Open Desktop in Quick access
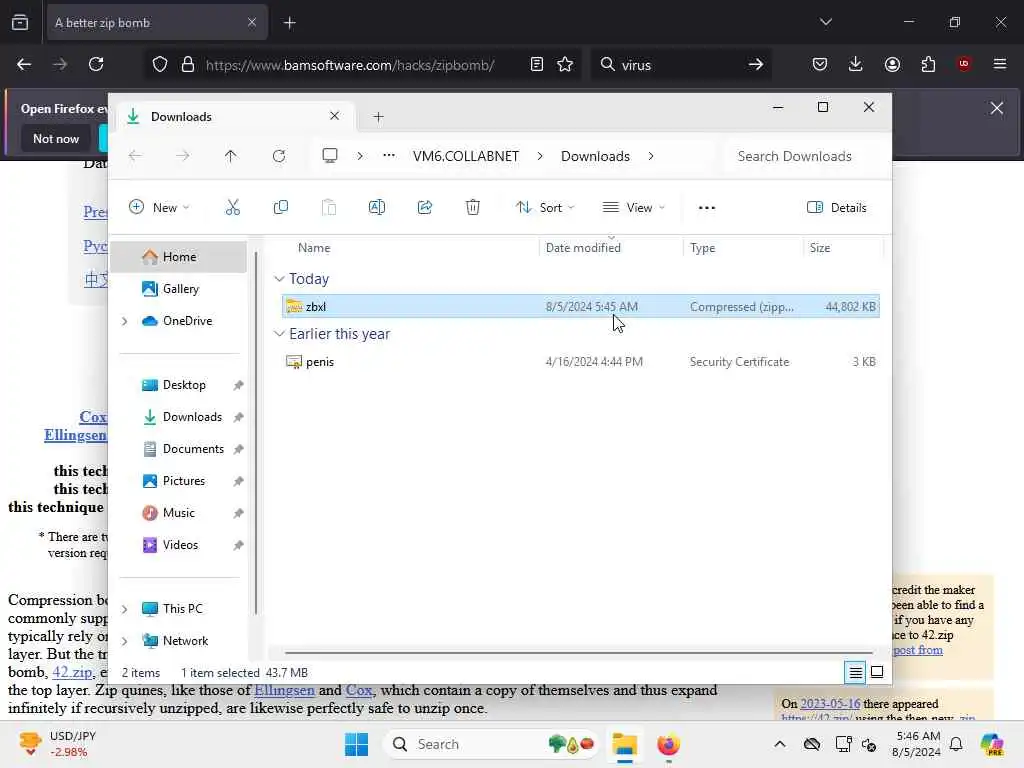The width and height of the screenshot is (1024, 768). [x=184, y=385]
